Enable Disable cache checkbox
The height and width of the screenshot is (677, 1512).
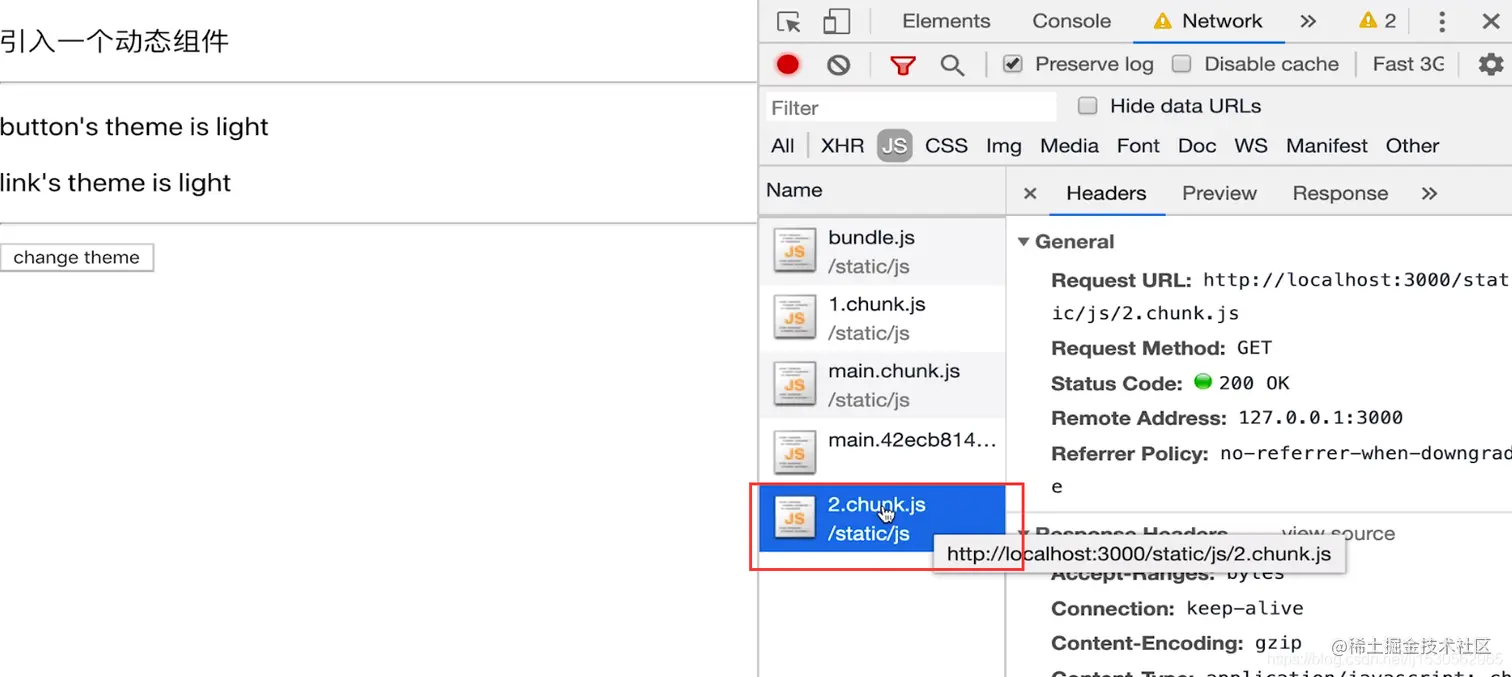(x=1182, y=64)
